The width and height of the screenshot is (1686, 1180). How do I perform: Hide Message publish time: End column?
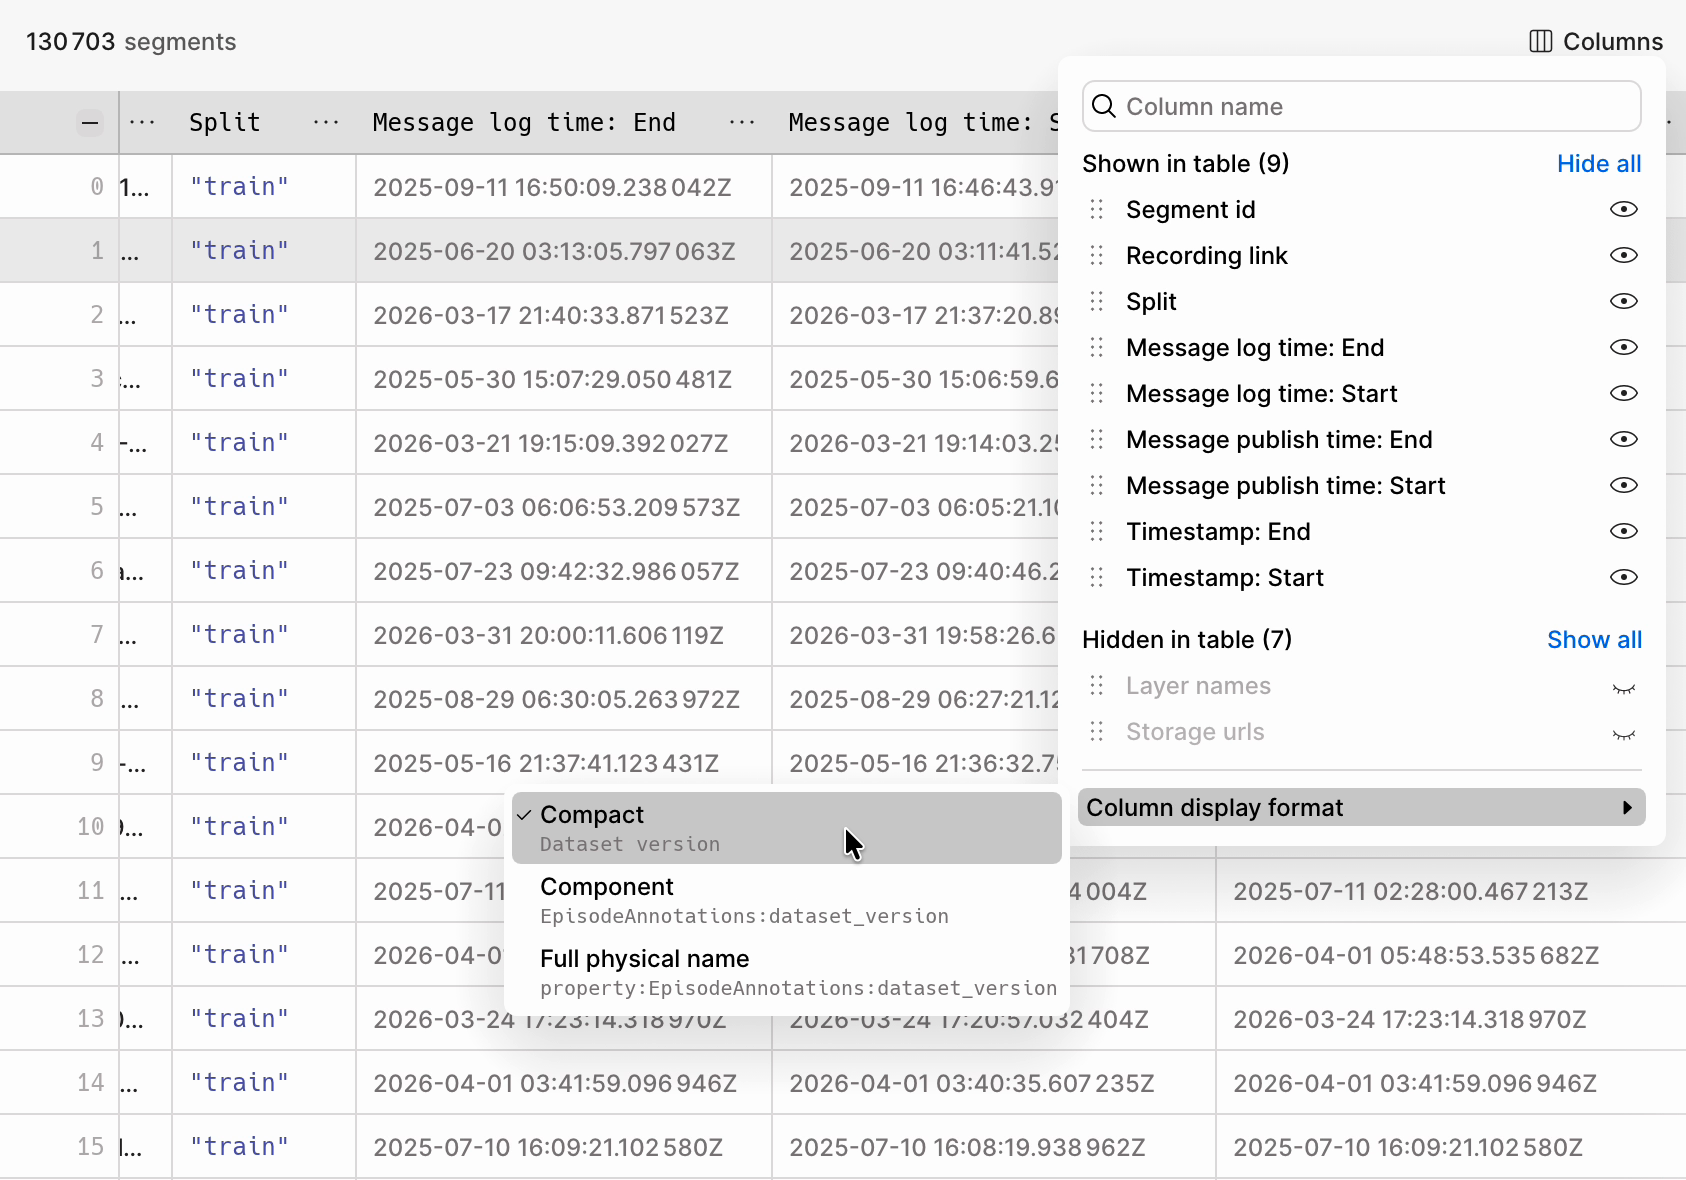coord(1624,439)
